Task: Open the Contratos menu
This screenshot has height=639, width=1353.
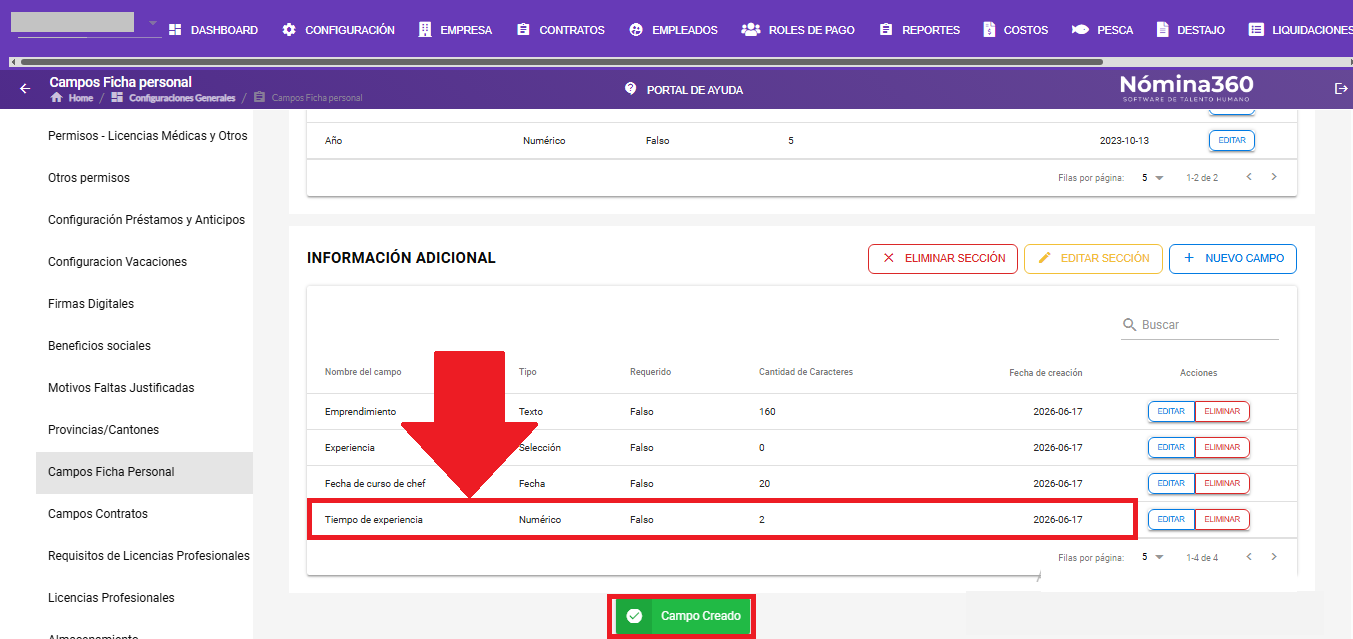Action: click(561, 30)
